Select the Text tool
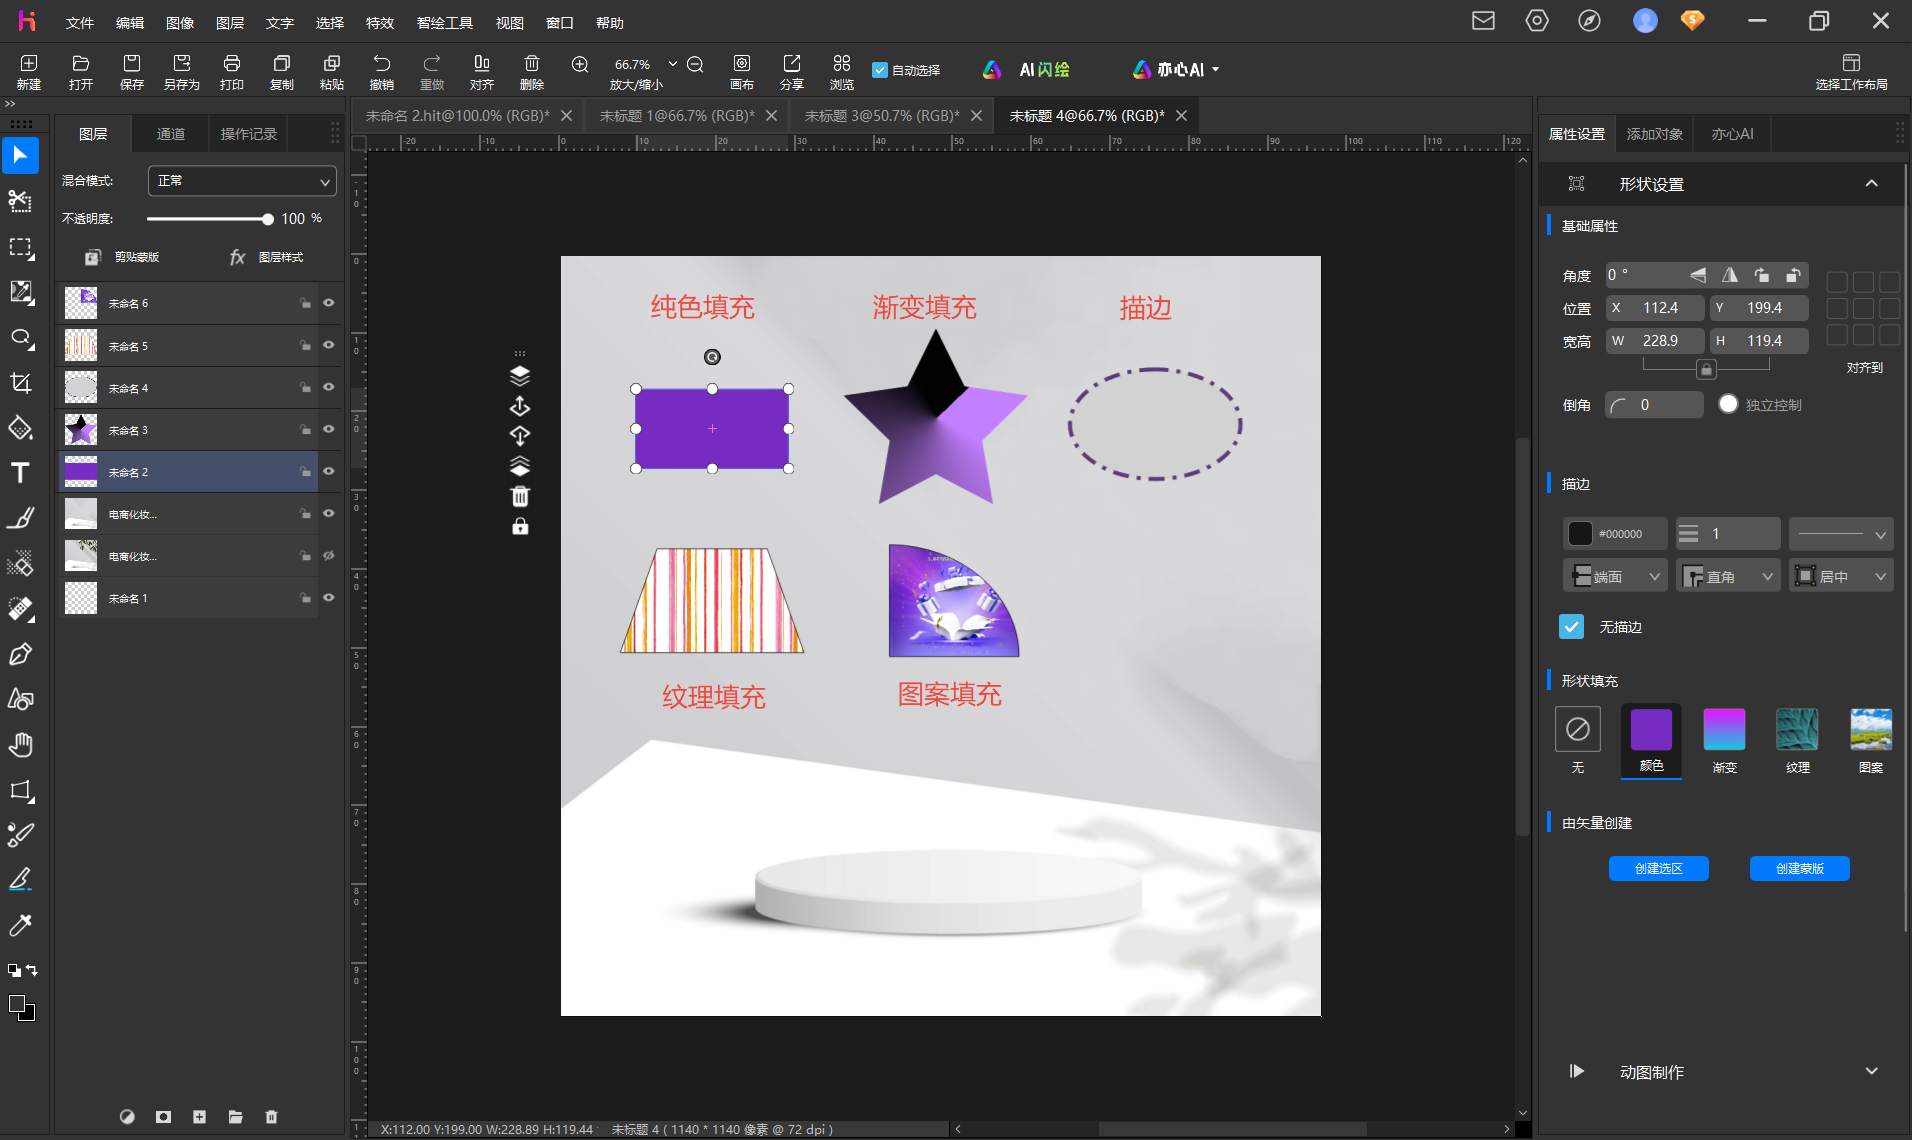 click(x=20, y=473)
